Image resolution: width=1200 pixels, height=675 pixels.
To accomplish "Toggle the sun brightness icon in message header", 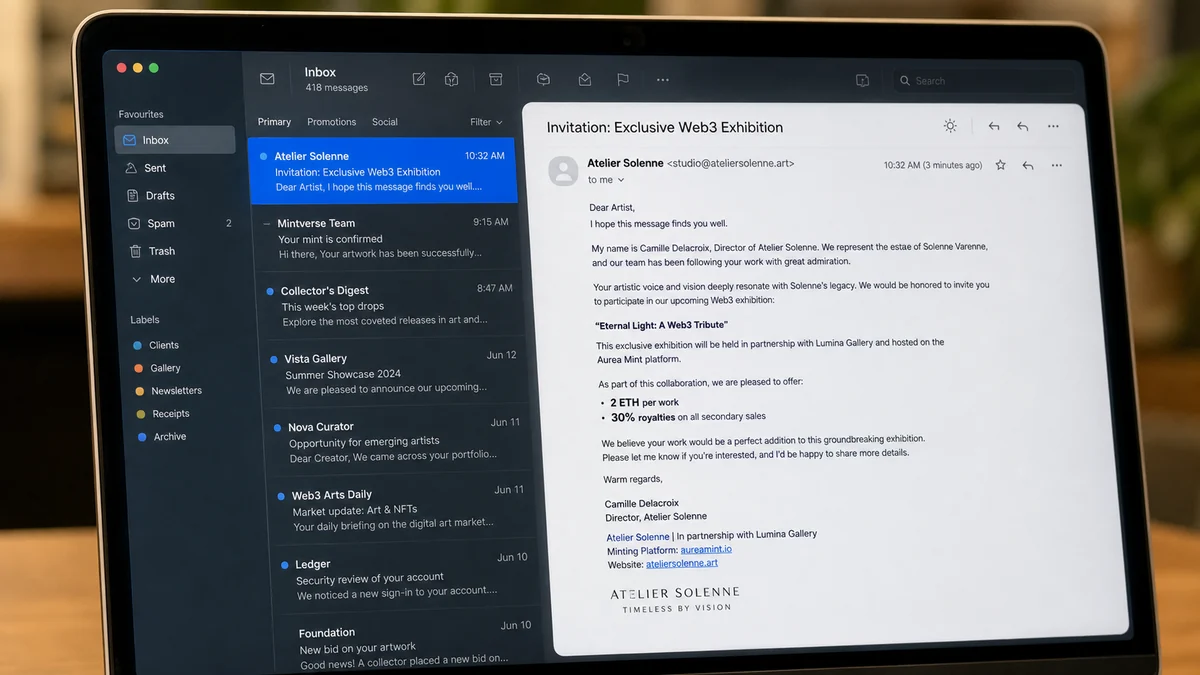I will point(950,126).
